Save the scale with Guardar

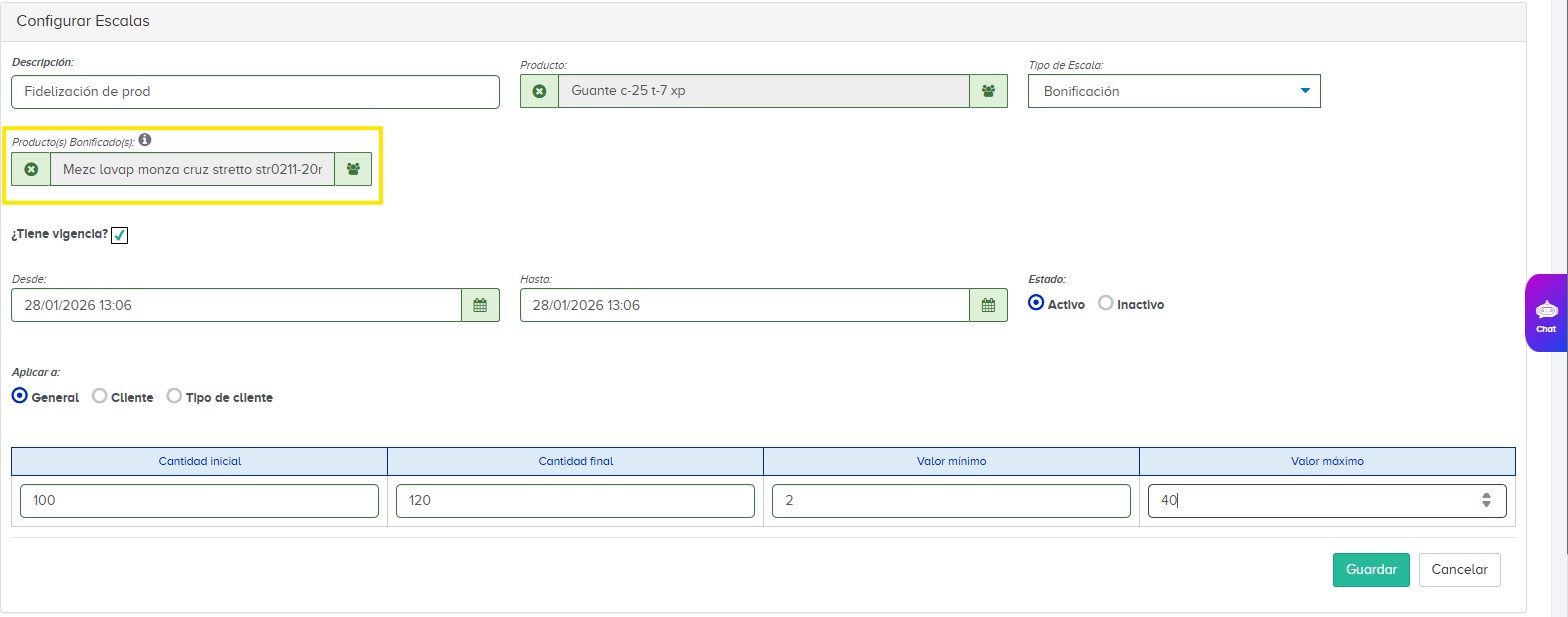[x=1370, y=569]
